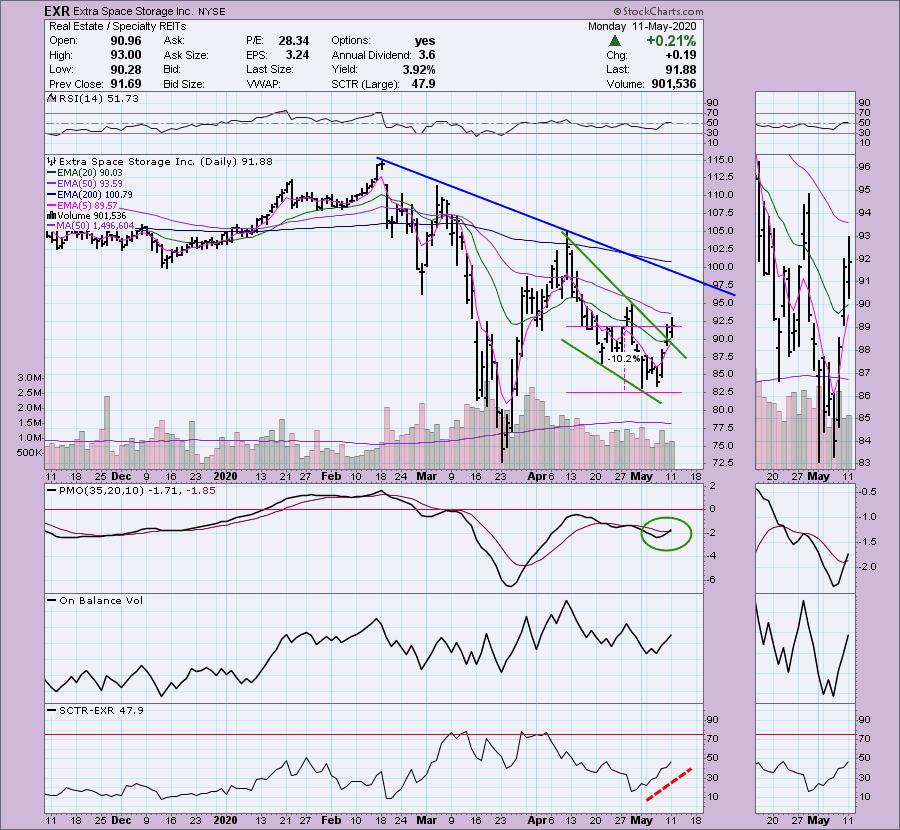Click the NYSE exchange label
This screenshot has width=900, height=830.
click(x=212, y=12)
